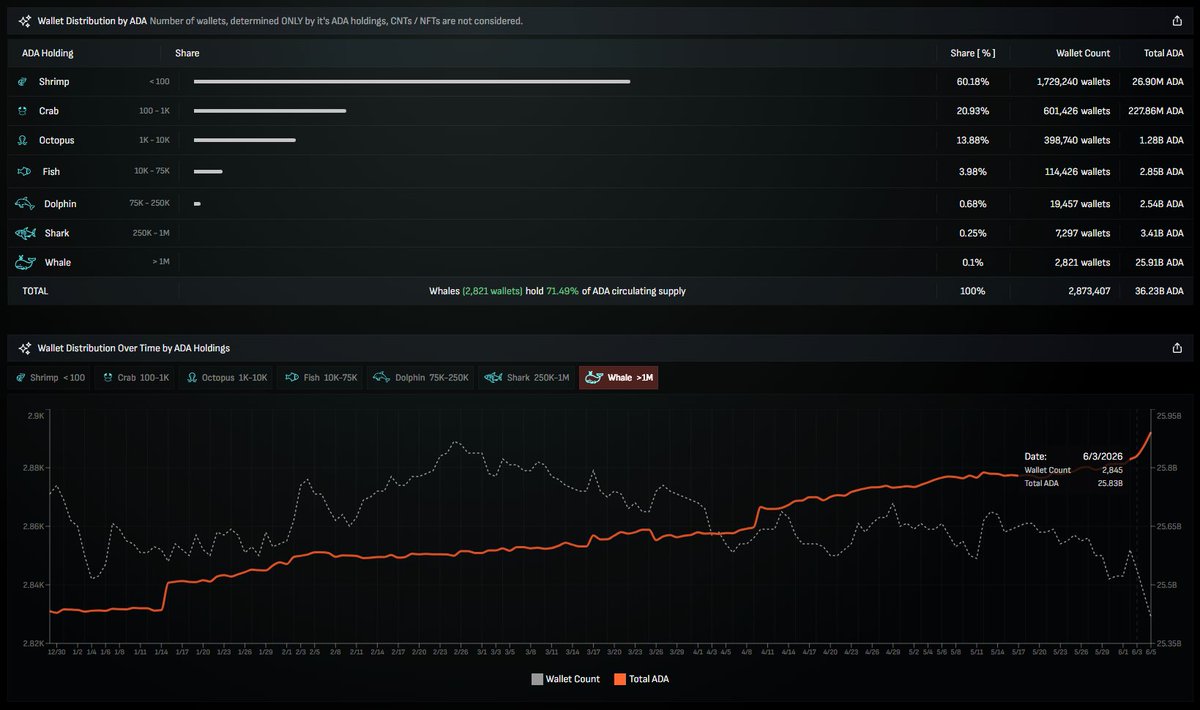Image resolution: width=1200 pixels, height=710 pixels.
Task: Click the green "71.49%" text in TOTAL row
Action: point(563,291)
